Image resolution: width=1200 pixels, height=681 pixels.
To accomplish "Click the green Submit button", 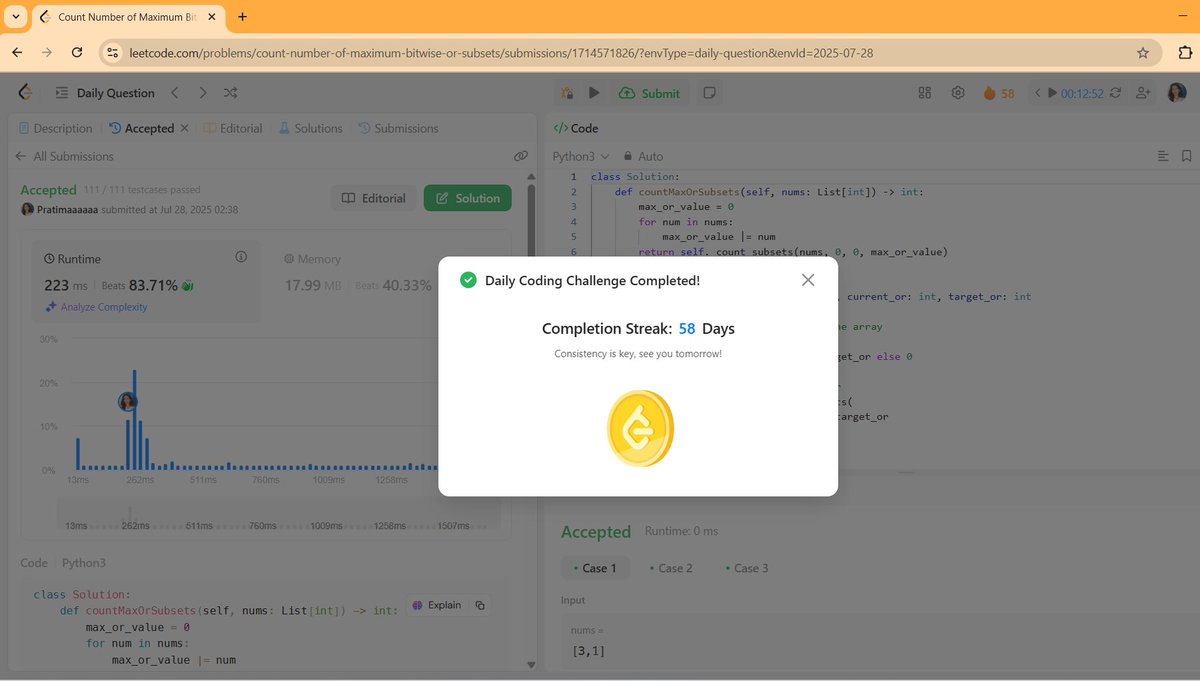I will 650,92.
